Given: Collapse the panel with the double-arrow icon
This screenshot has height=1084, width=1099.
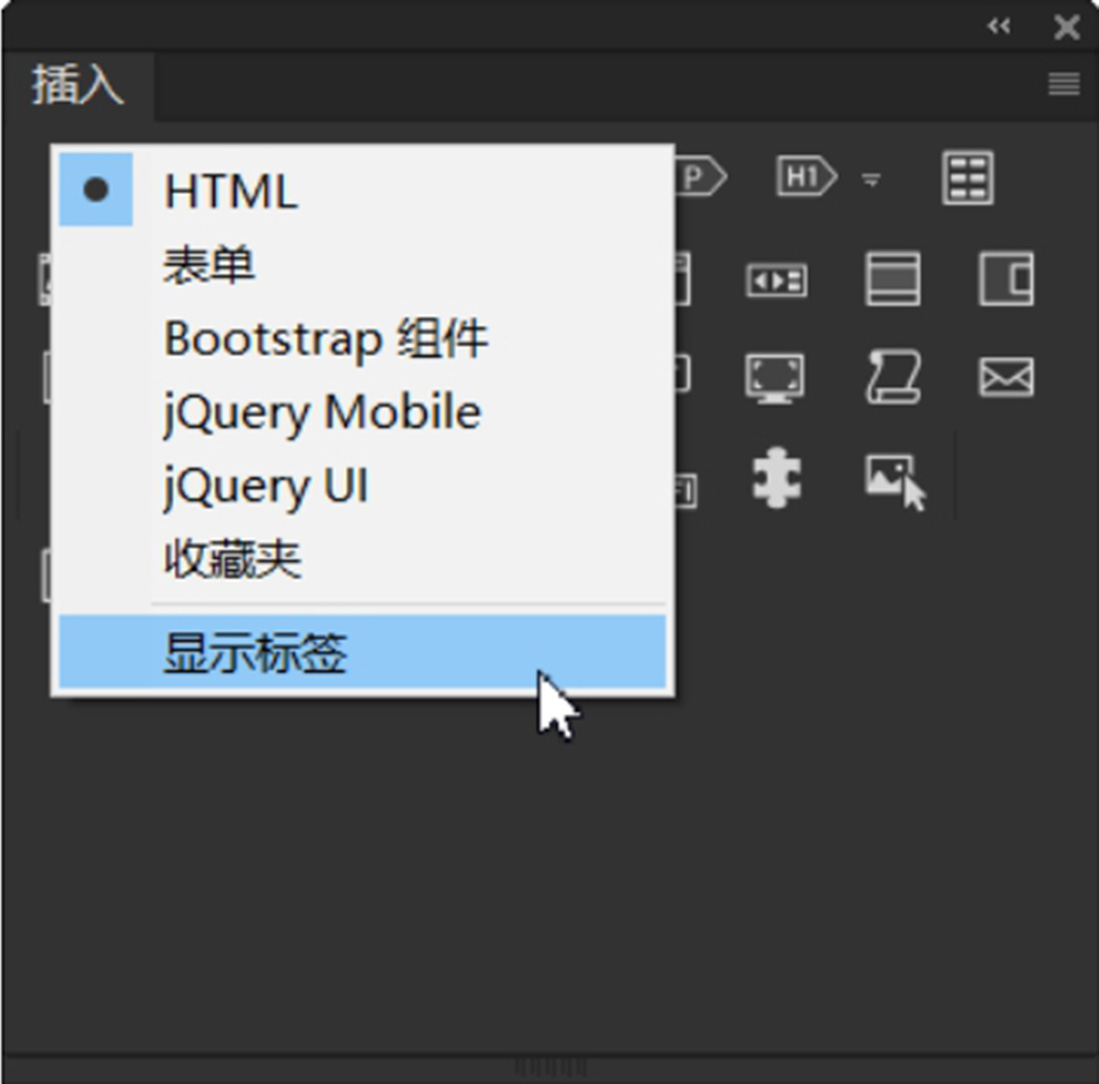Looking at the screenshot, I should pyautogui.click(x=999, y=27).
